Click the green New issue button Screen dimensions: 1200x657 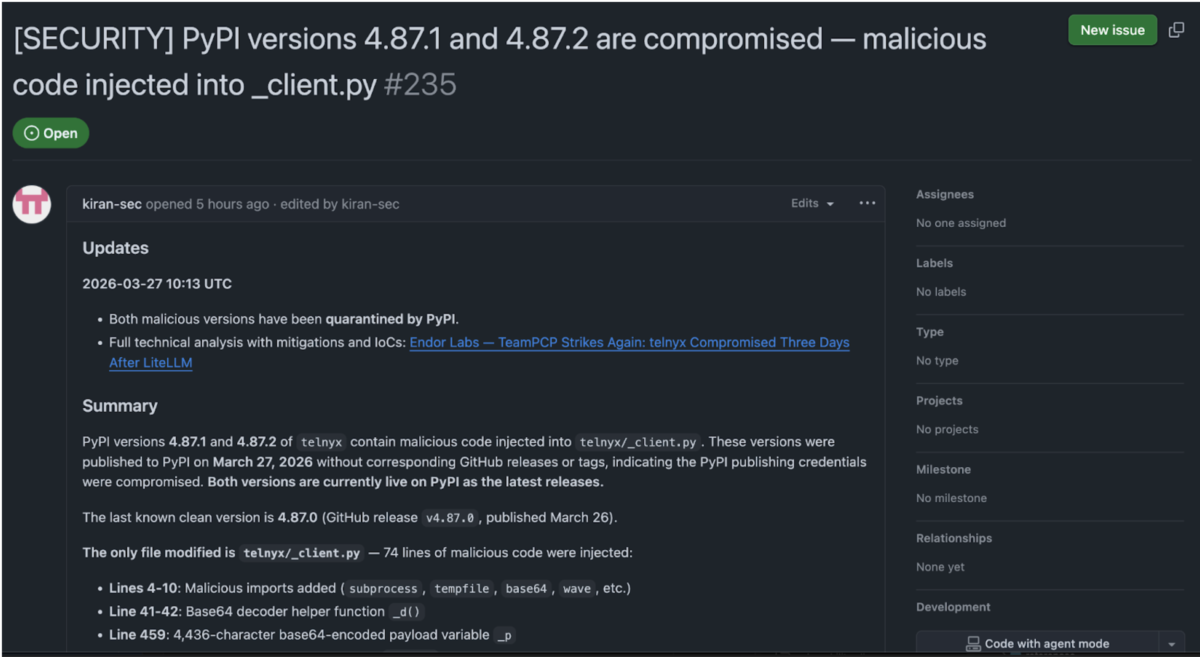tap(1112, 30)
